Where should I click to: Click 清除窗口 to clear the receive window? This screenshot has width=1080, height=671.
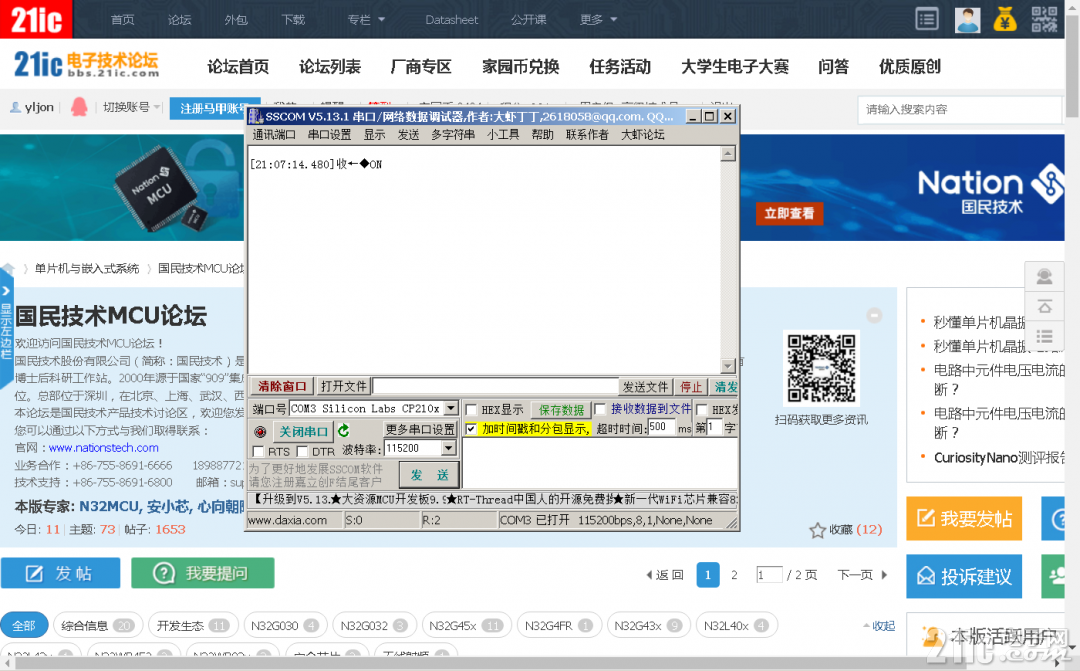[282, 386]
